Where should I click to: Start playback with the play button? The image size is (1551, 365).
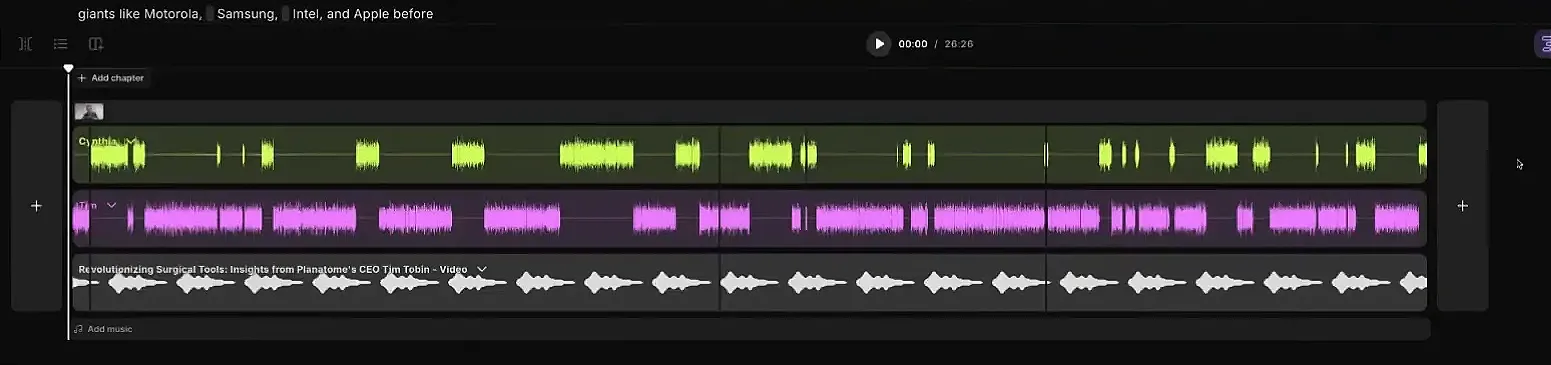coord(878,44)
